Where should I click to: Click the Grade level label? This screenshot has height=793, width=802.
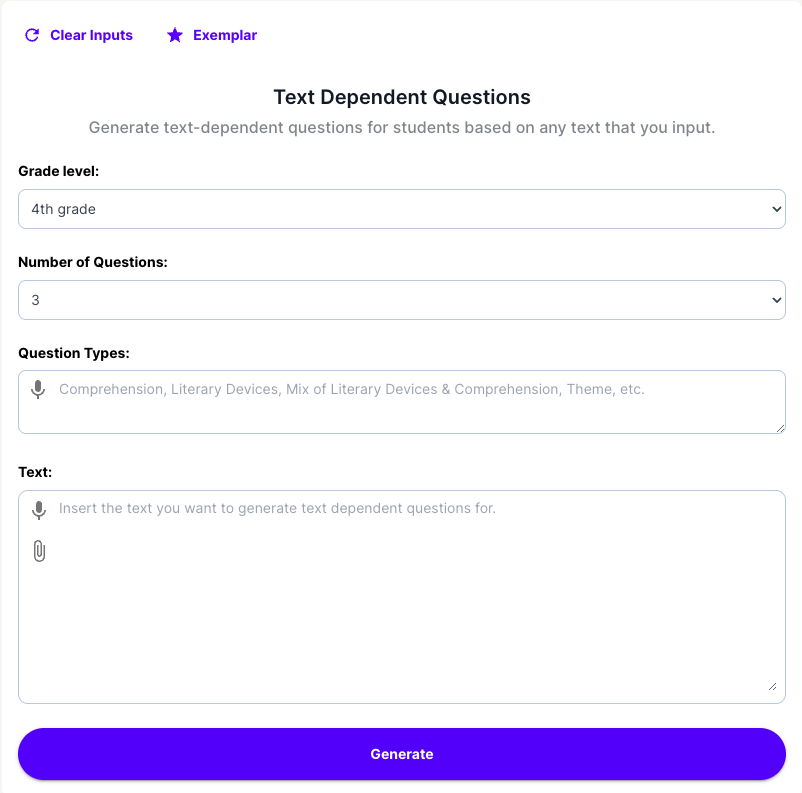click(x=58, y=171)
